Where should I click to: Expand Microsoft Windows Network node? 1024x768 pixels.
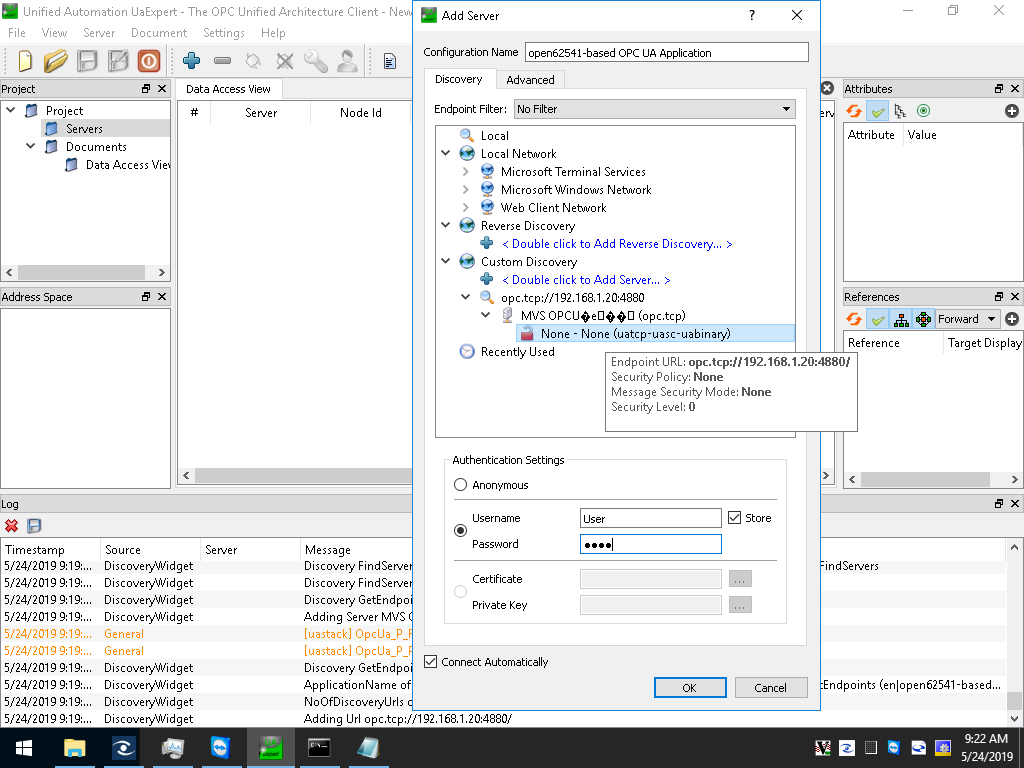pos(466,189)
